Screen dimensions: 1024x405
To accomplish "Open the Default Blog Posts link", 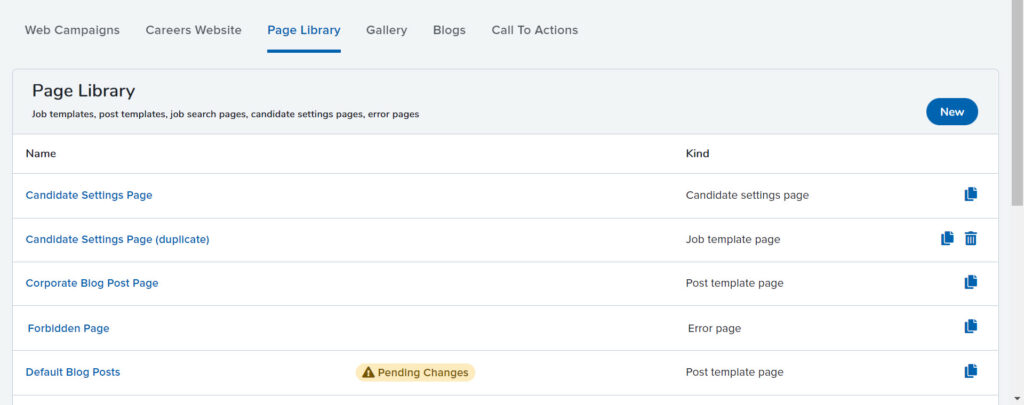I will [73, 372].
